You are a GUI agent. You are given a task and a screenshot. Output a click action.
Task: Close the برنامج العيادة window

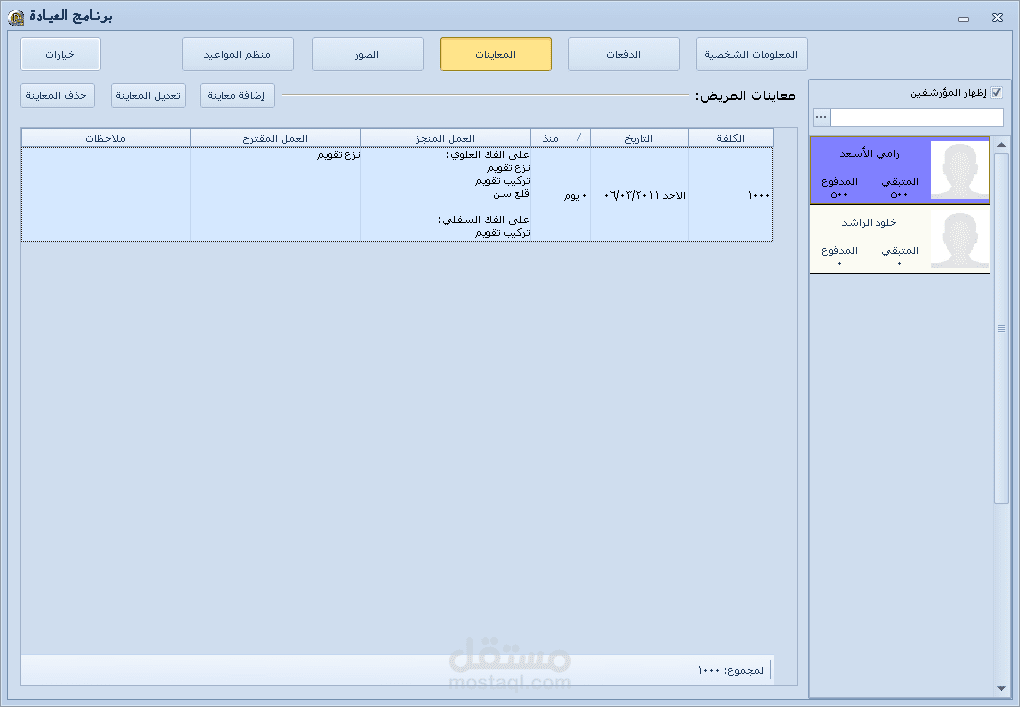tap(997, 18)
